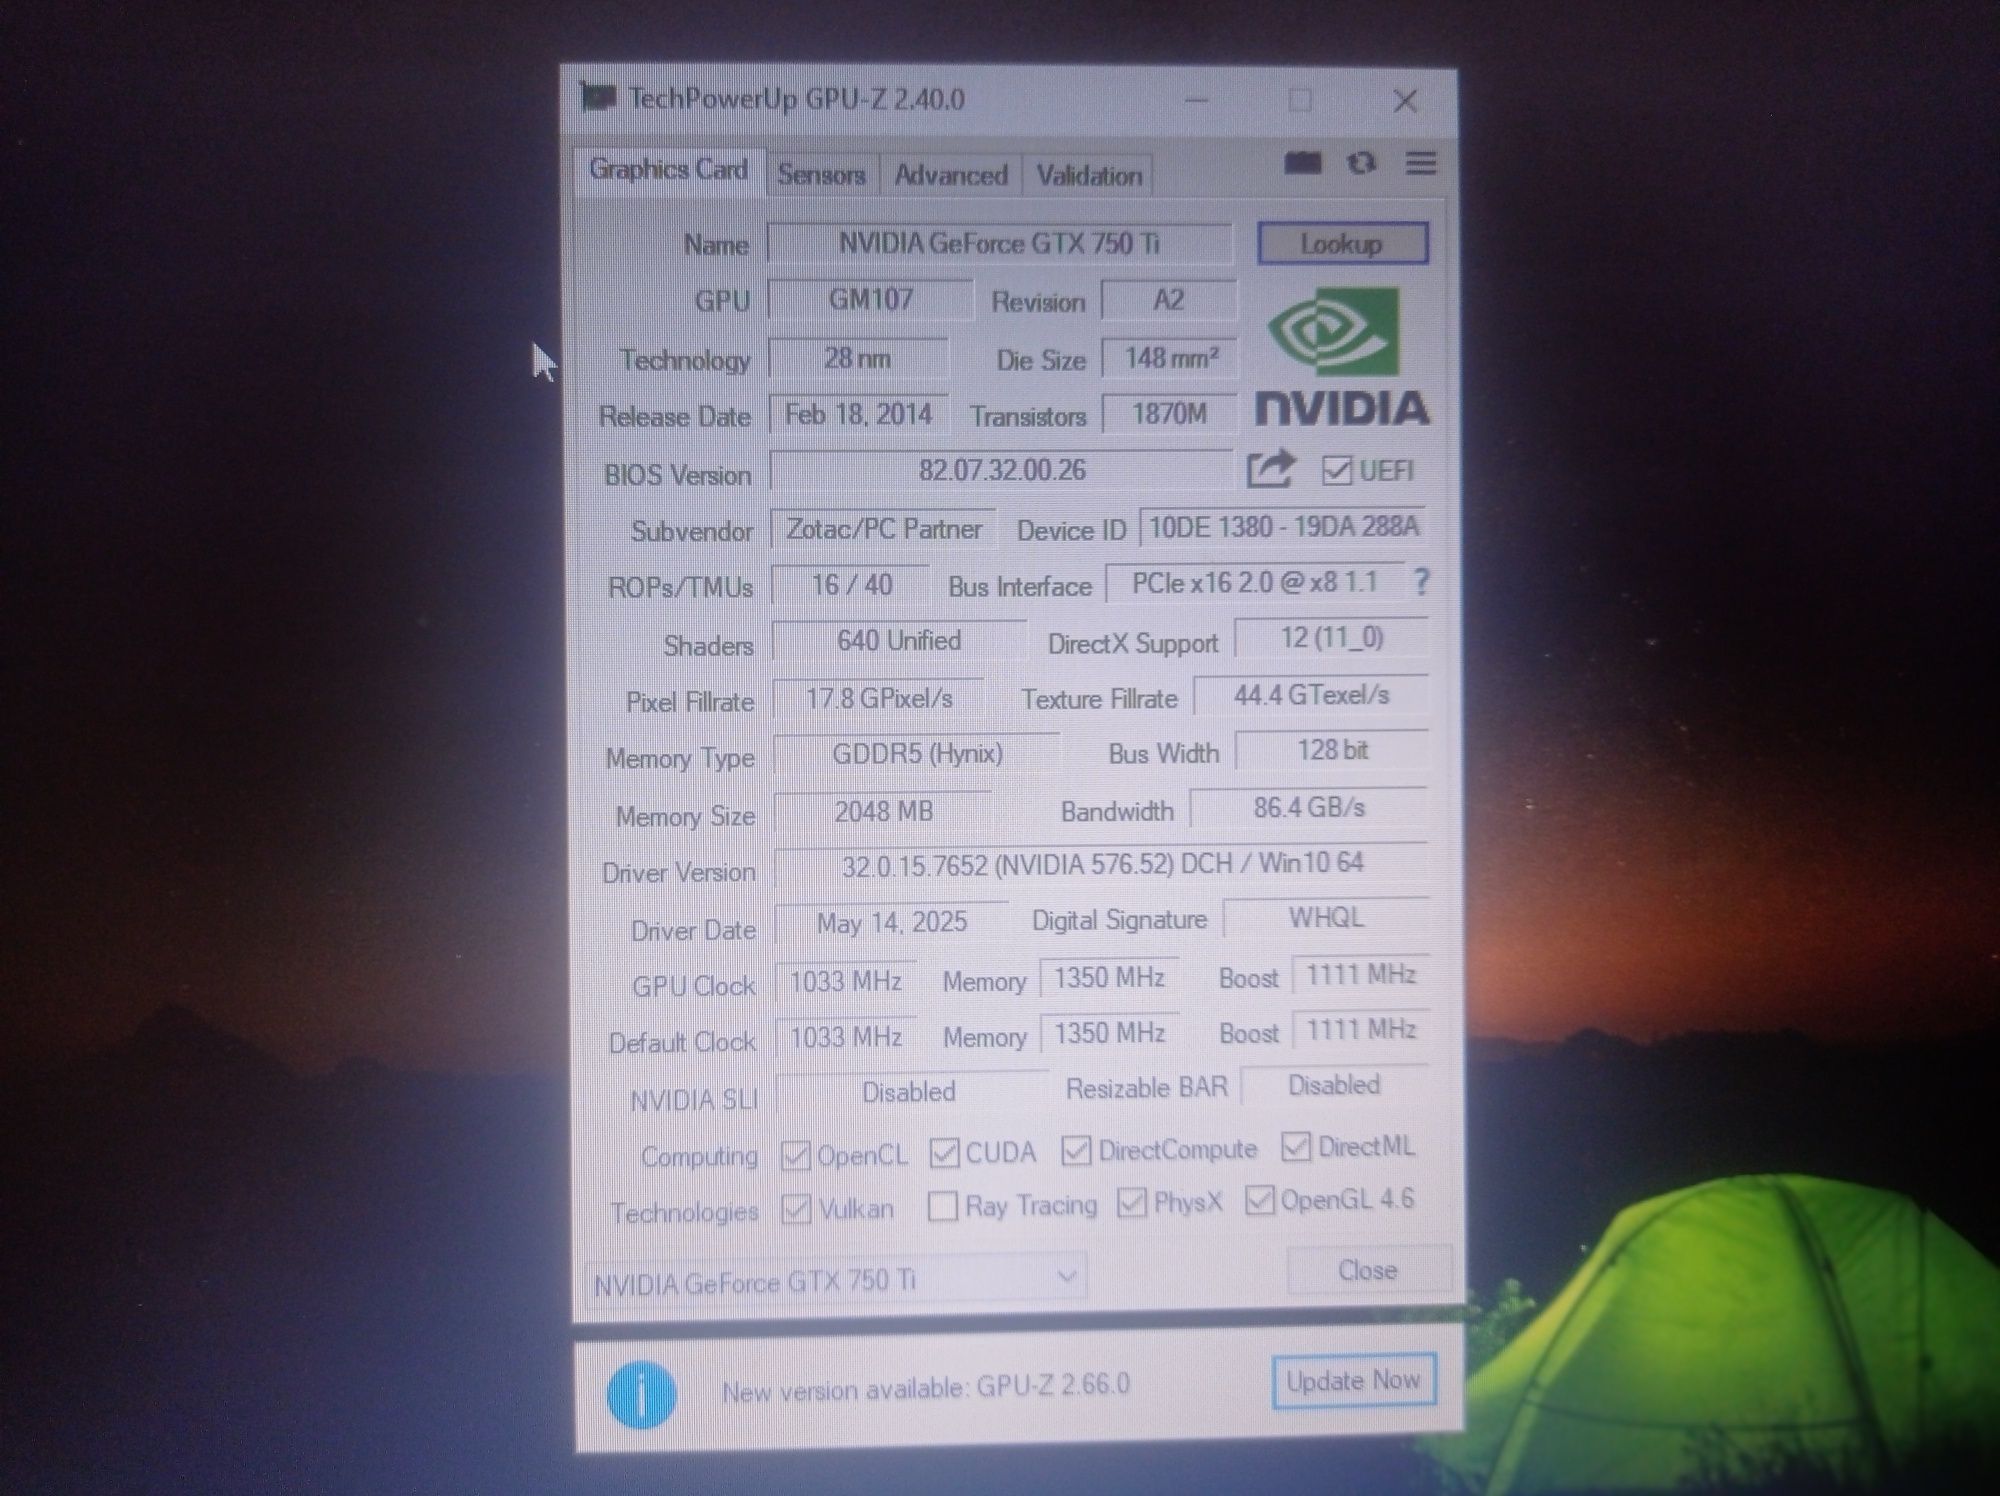The width and height of the screenshot is (2000, 1496).
Task: Click the refresh icon in GPU-Z
Action: (1361, 163)
